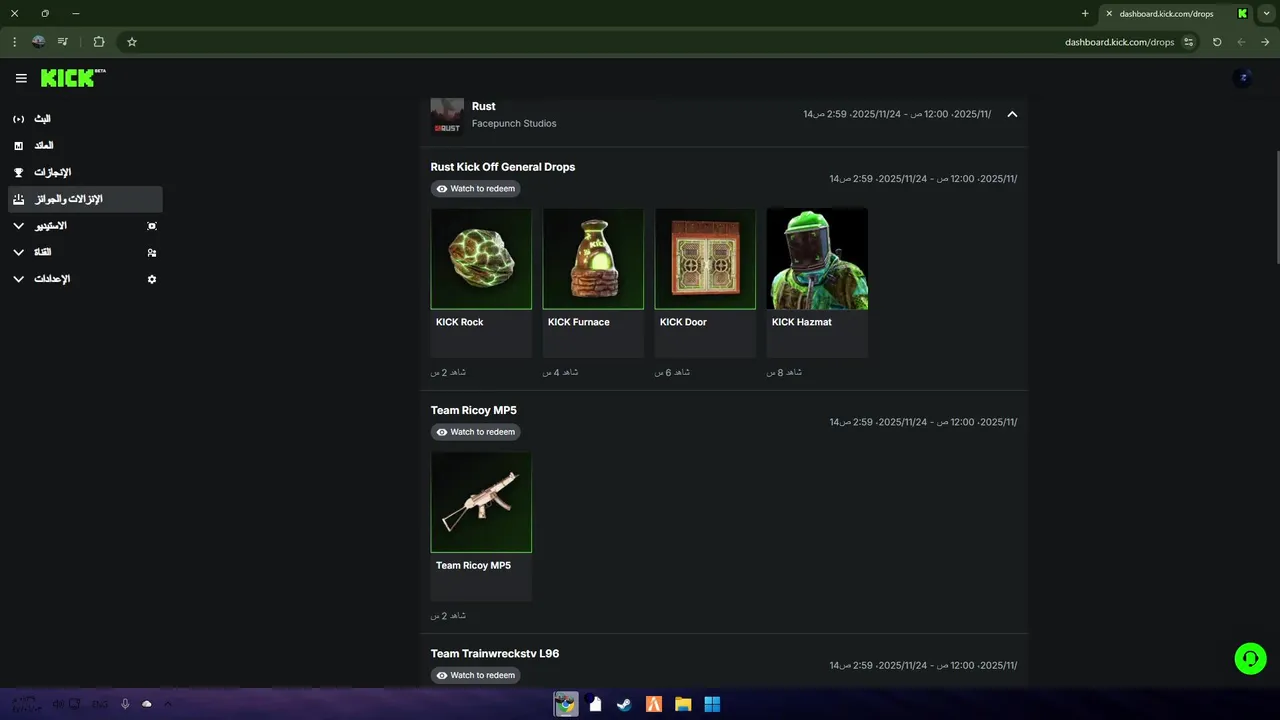Image resolution: width=1280 pixels, height=720 pixels.
Task: Close the dashboard.kick.com/drops tab
Action: [1109, 14]
